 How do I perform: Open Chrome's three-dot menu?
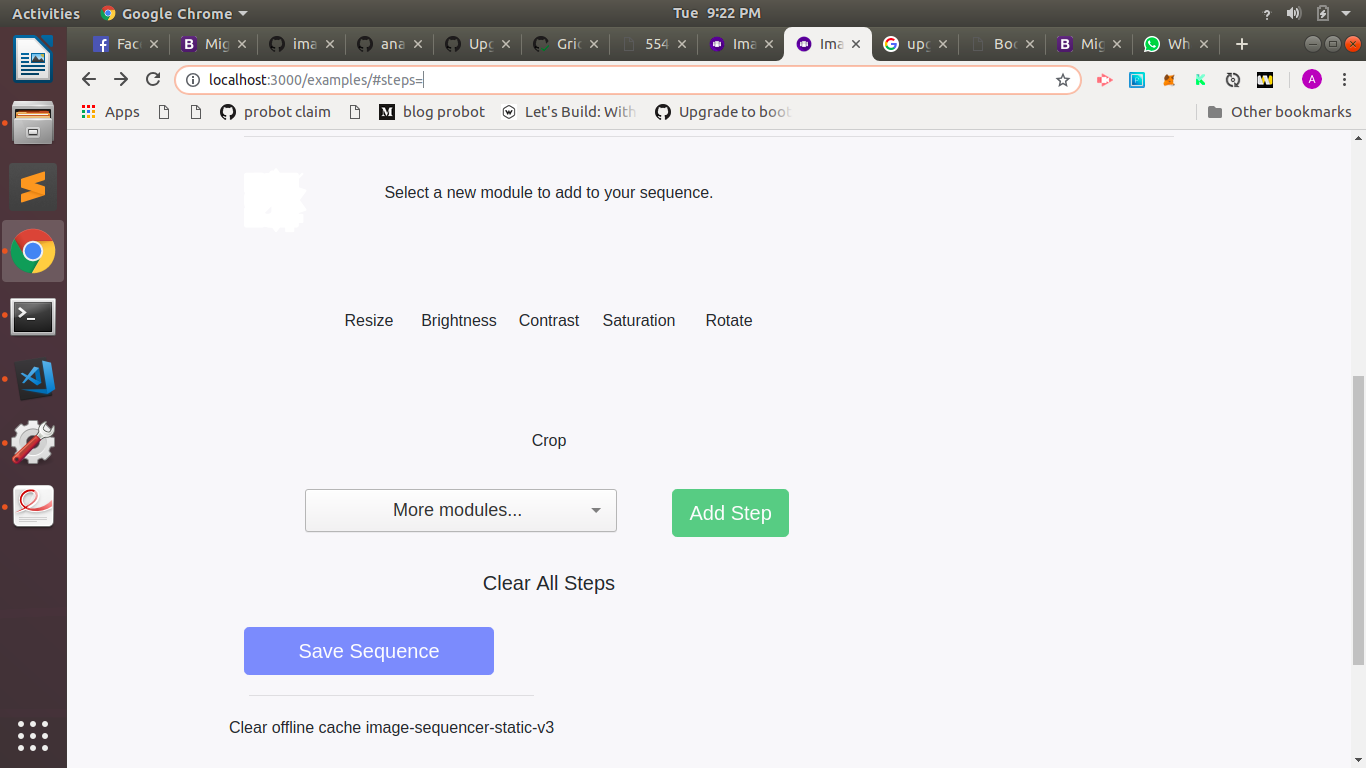coord(1343,80)
